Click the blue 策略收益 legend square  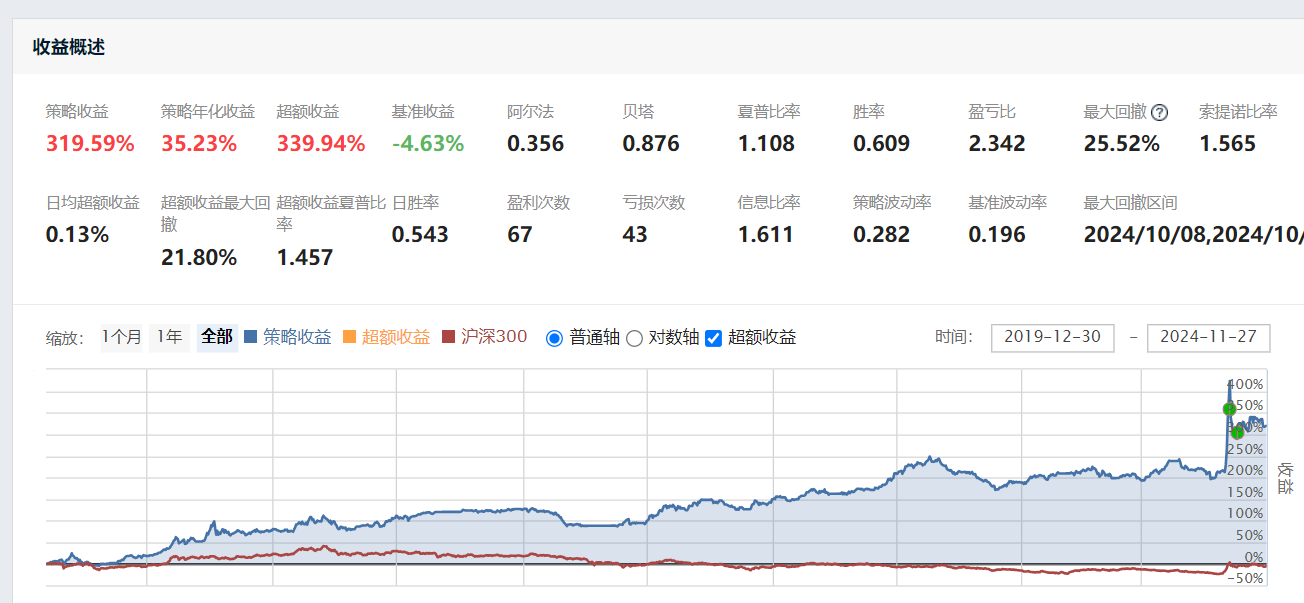[251, 338]
